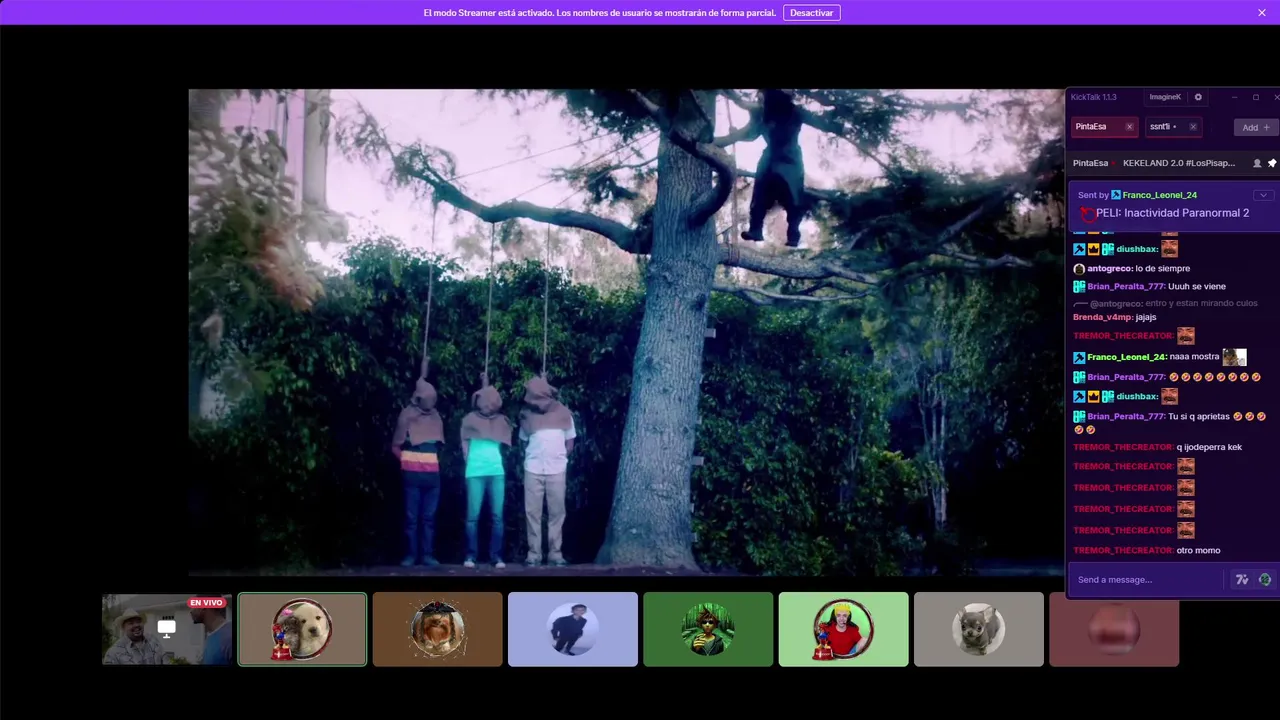Click message text 'lo de siempre'

click(1162, 269)
